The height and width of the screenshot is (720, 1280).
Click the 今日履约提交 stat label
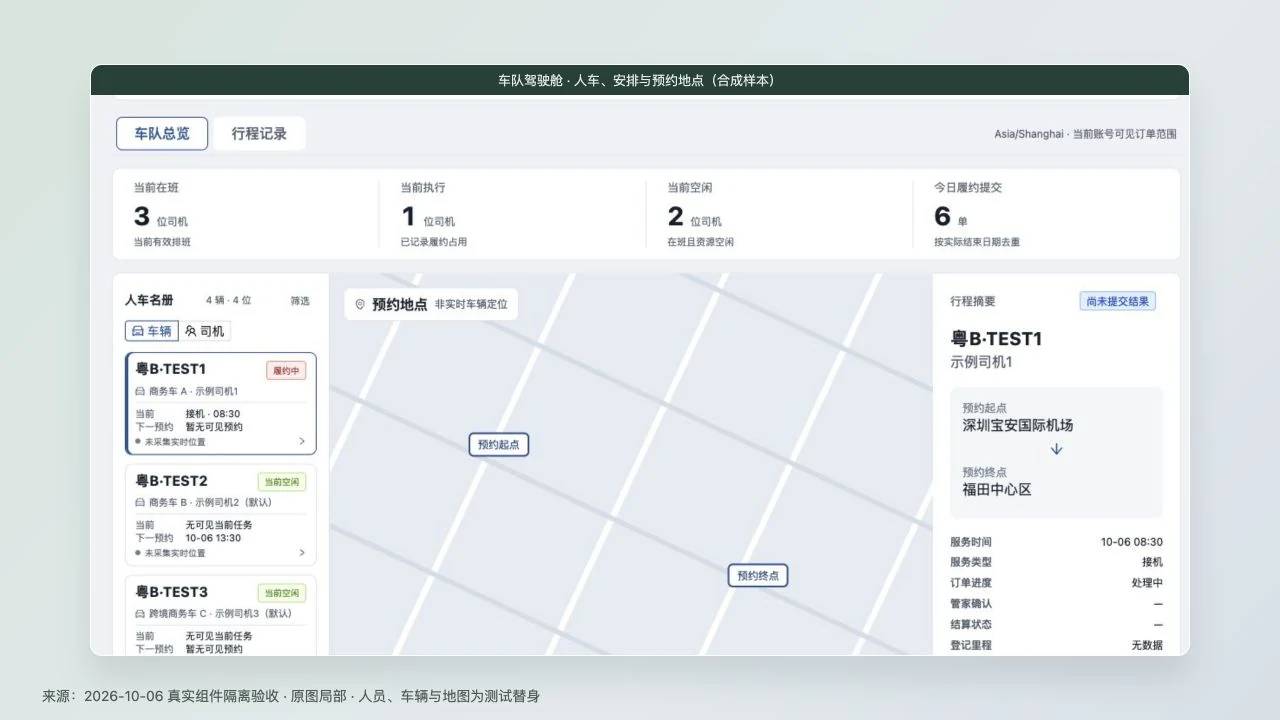click(968, 188)
